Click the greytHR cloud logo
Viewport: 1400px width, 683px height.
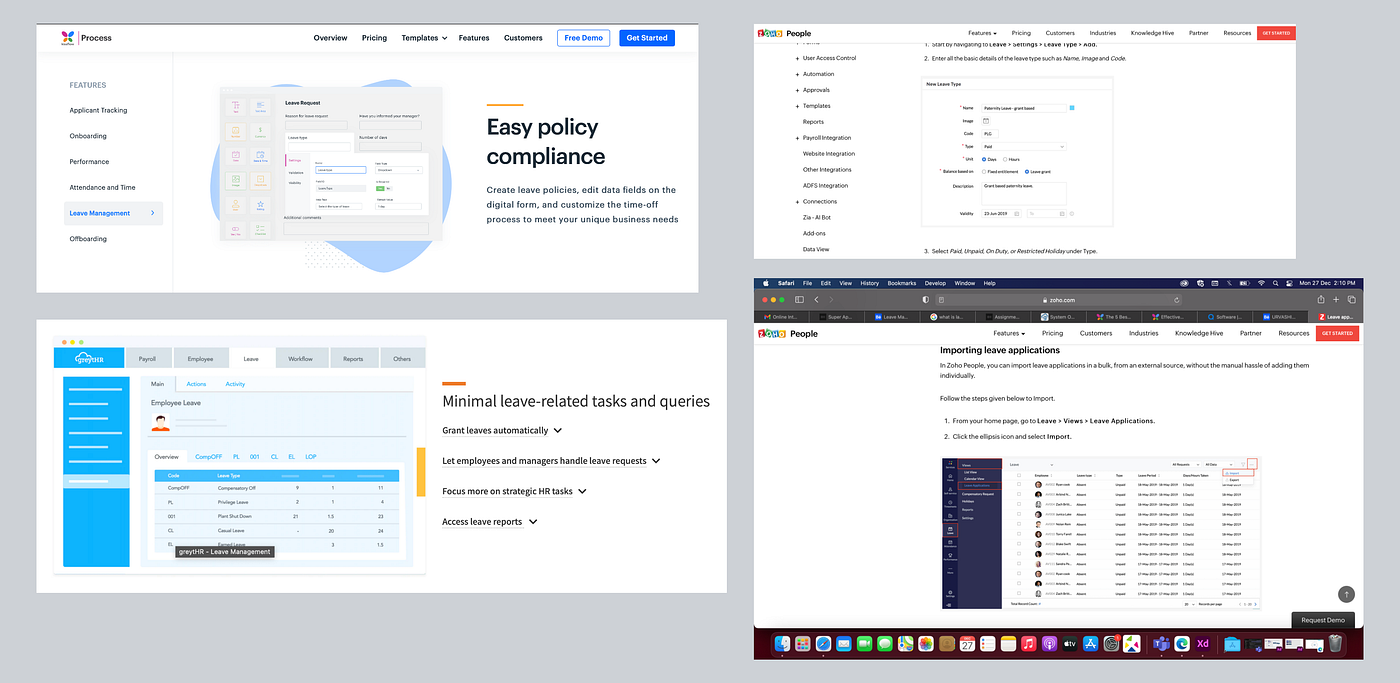tap(88, 358)
